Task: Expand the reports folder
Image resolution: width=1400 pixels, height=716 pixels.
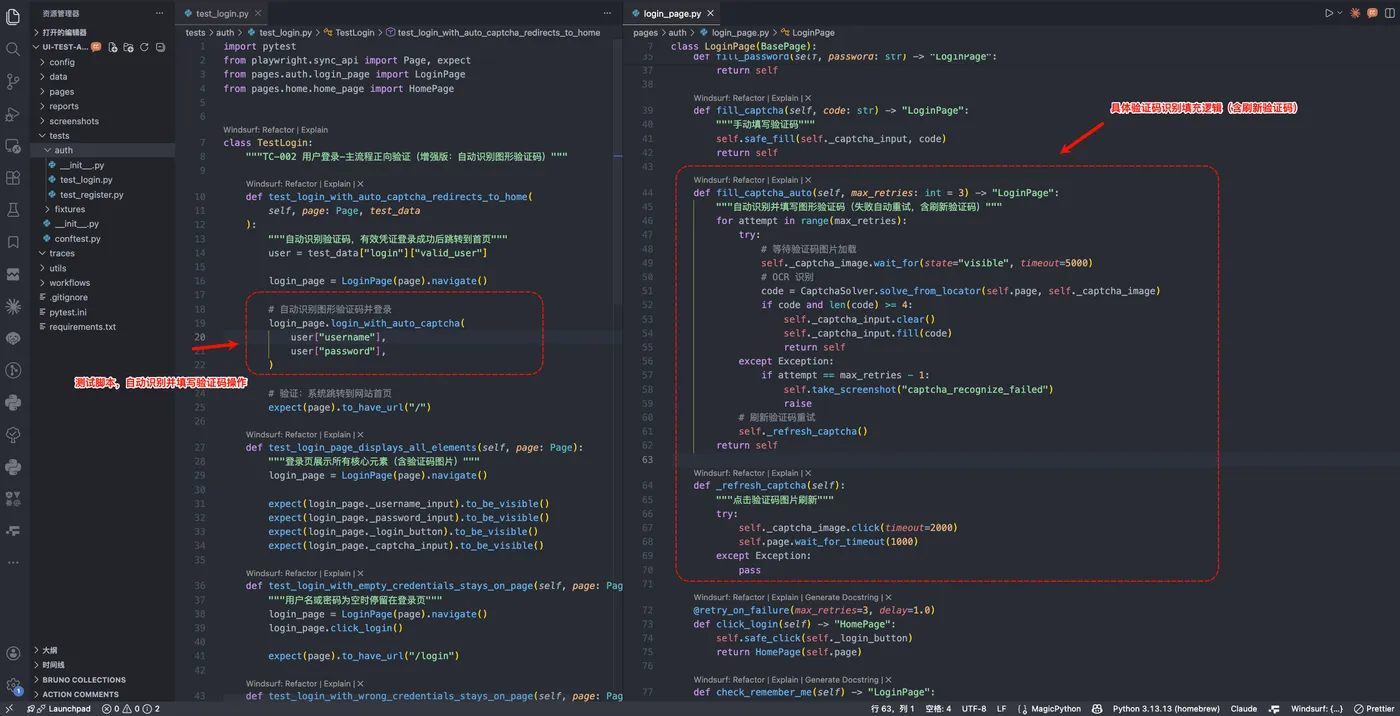Action: click(x=102, y=106)
